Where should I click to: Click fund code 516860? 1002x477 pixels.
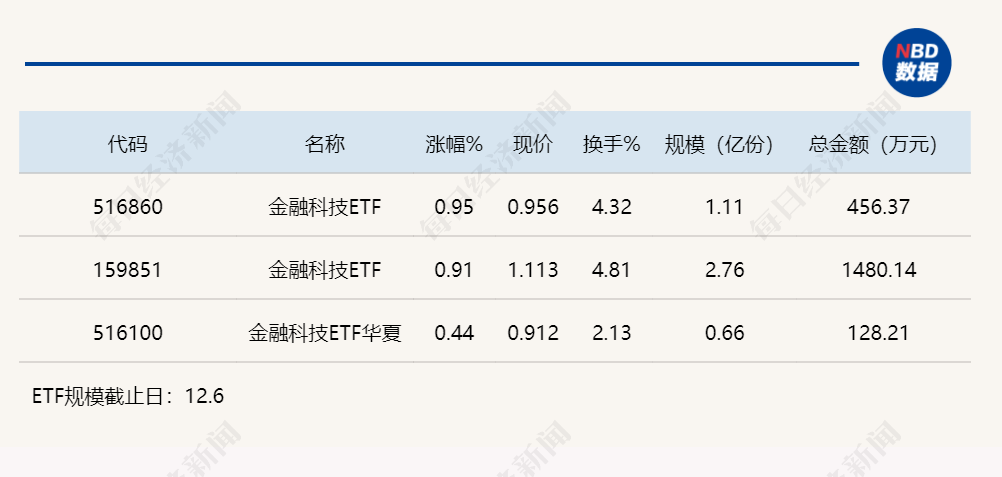(x=128, y=207)
